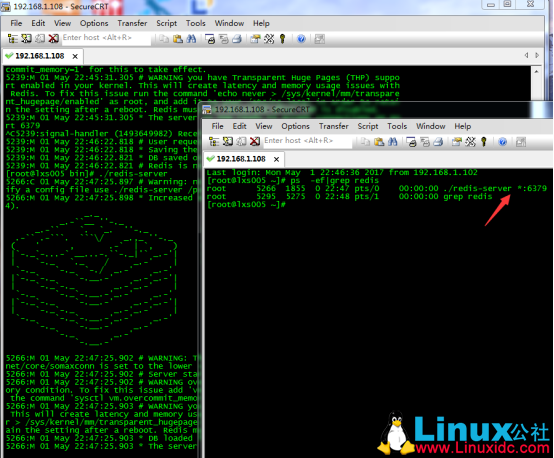
Task: Open the Window menu in the front window
Action: coord(430,126)
